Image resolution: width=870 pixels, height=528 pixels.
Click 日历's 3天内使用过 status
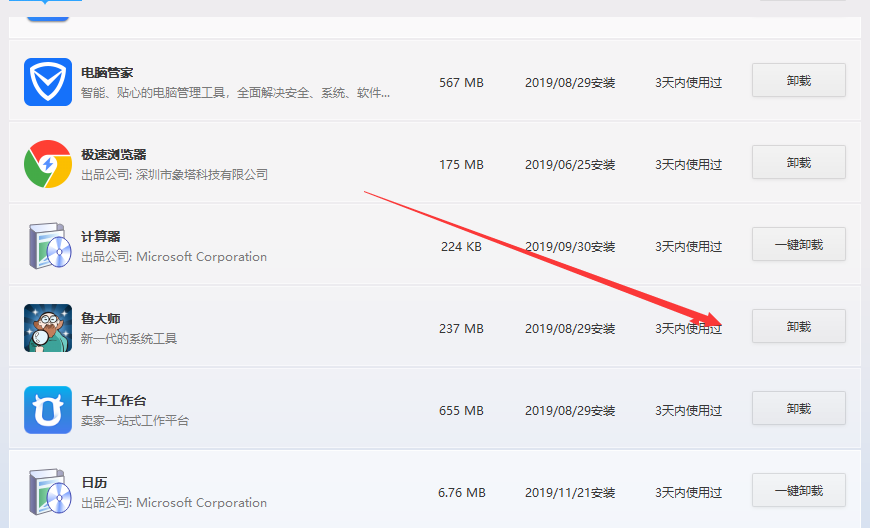[688, 493]
